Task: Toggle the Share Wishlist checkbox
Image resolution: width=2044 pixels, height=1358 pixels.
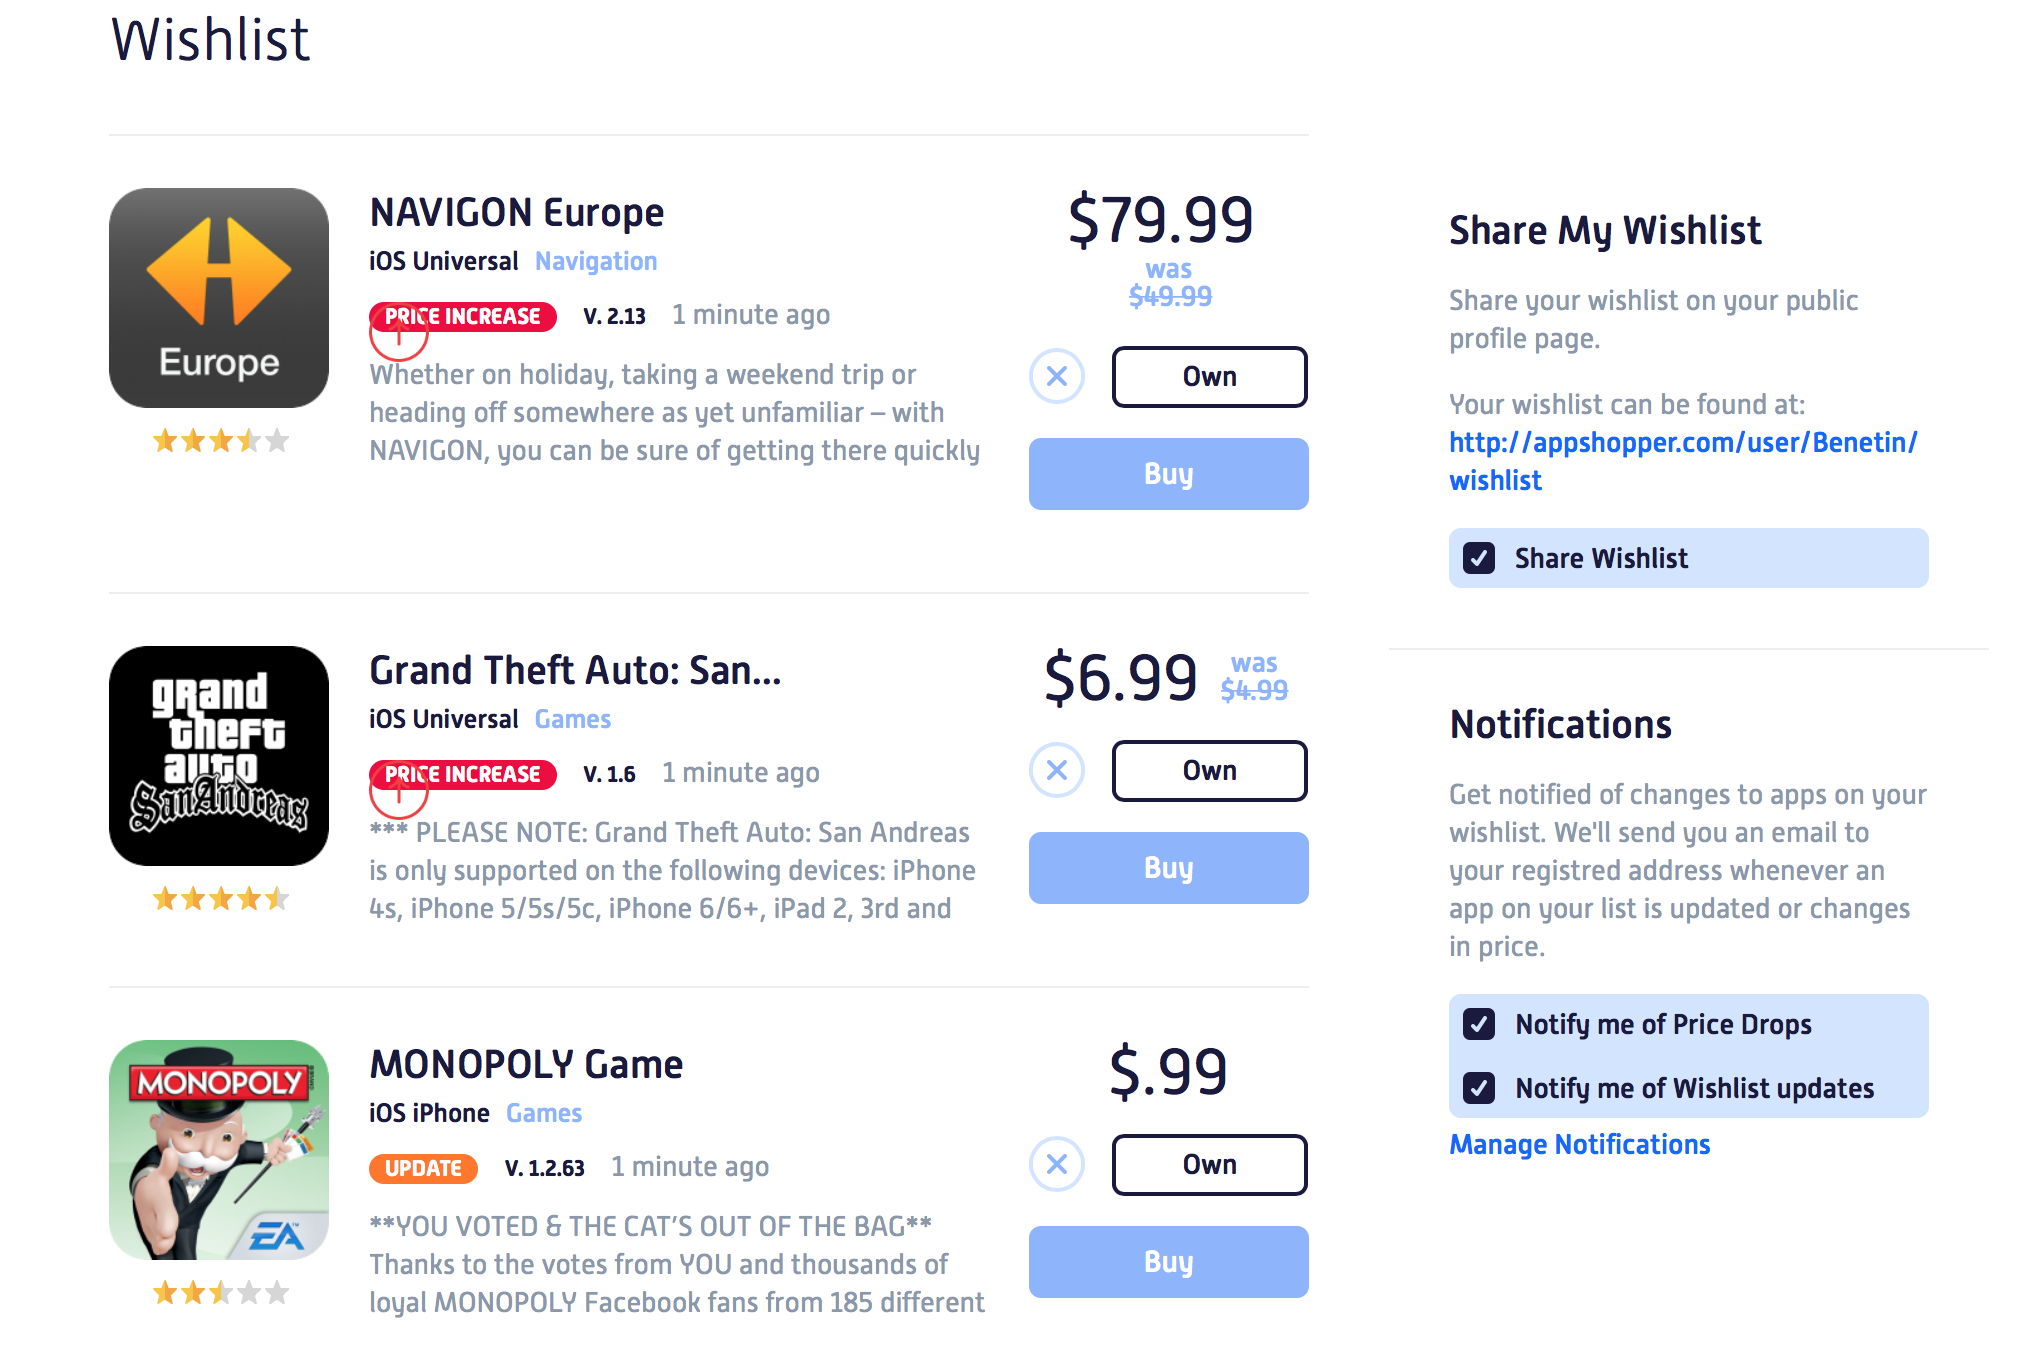Action: [x=1479, y=558]
